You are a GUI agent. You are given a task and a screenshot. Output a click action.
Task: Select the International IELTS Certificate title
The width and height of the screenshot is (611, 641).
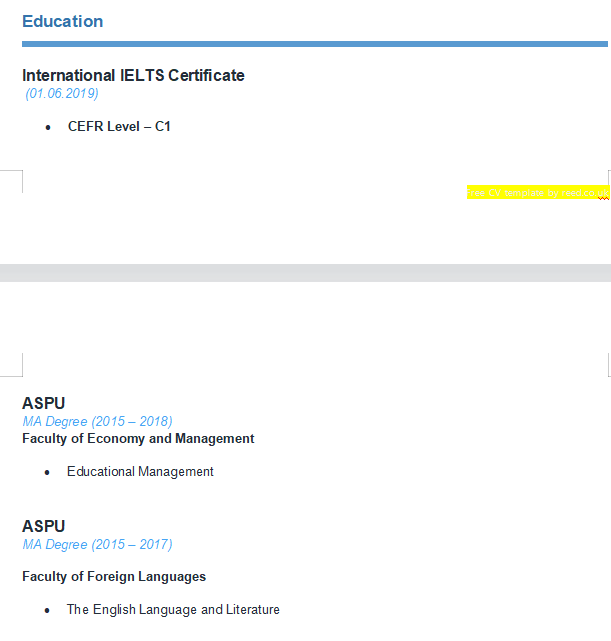pos(133,75)
